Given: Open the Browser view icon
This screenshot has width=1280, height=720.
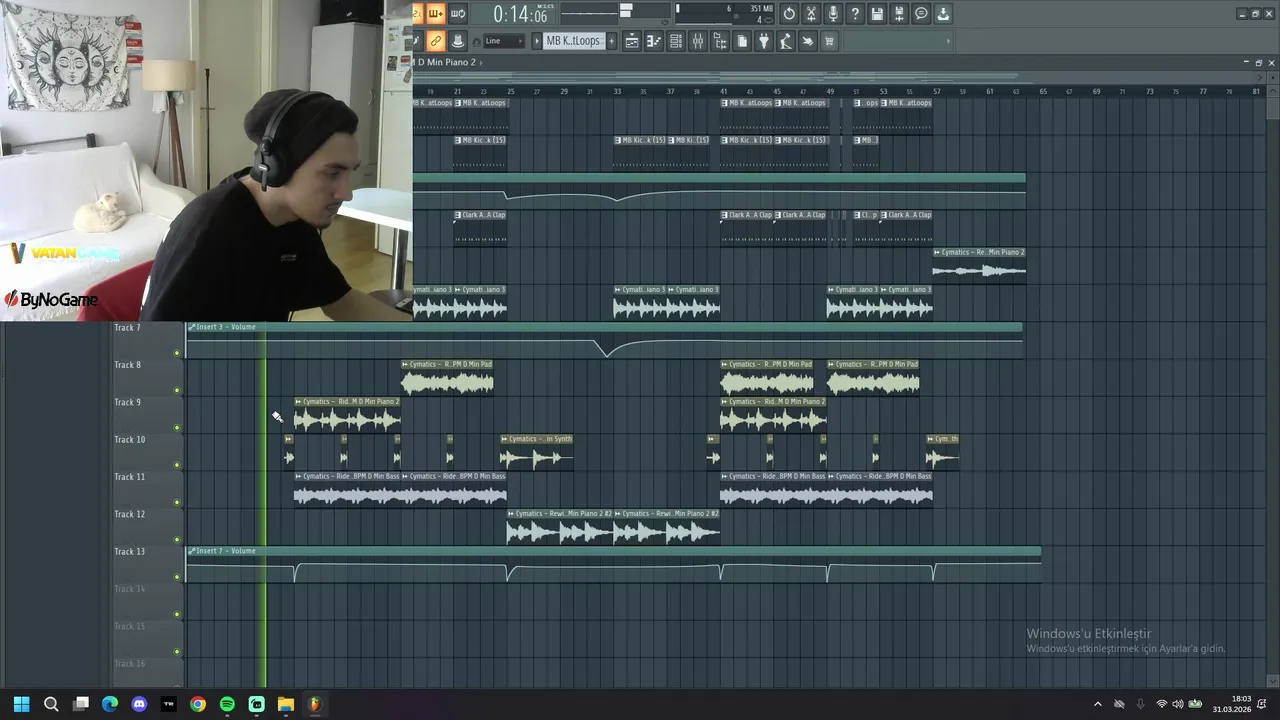Looking at the screenshot, I should point(720,41).
